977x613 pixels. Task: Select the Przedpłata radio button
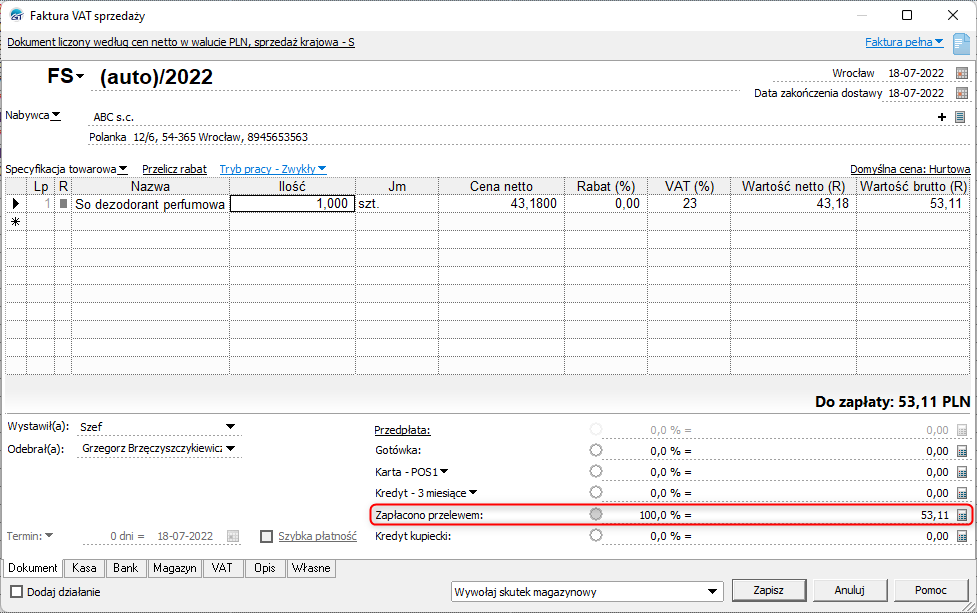click(x=596, y=429)
